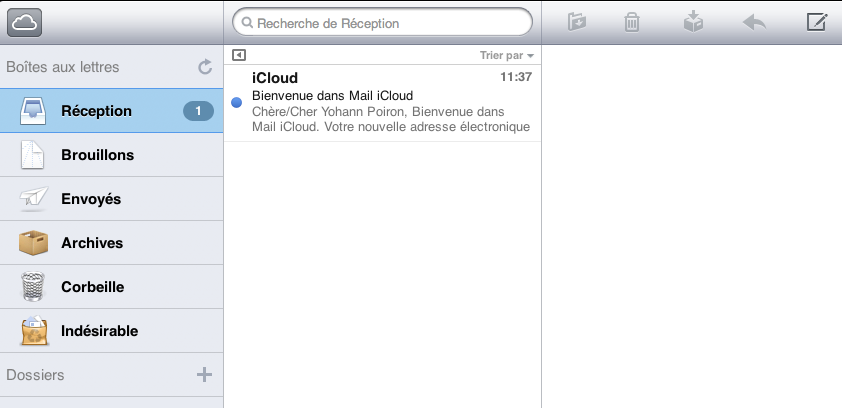
Task: Select the Réception mailbox
Action: click(96, 111)
